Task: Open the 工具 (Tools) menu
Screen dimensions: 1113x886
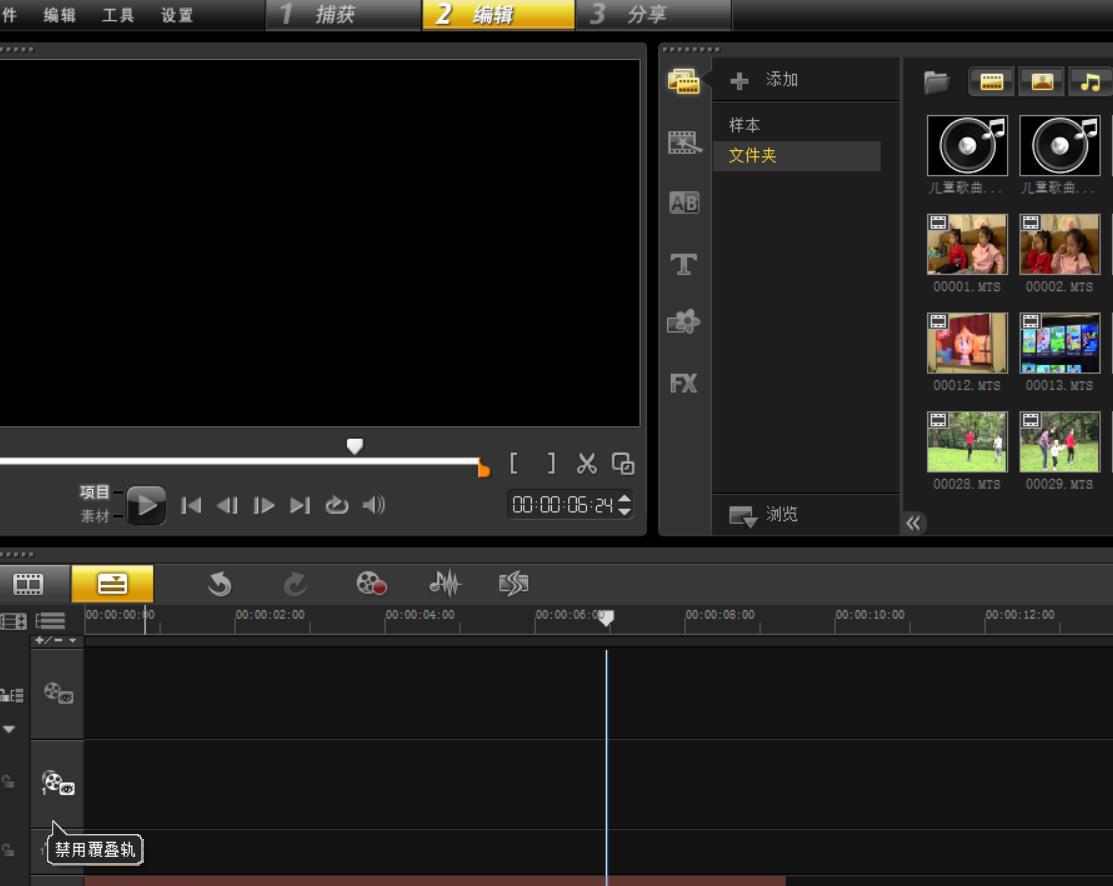Action: point(118,15)
